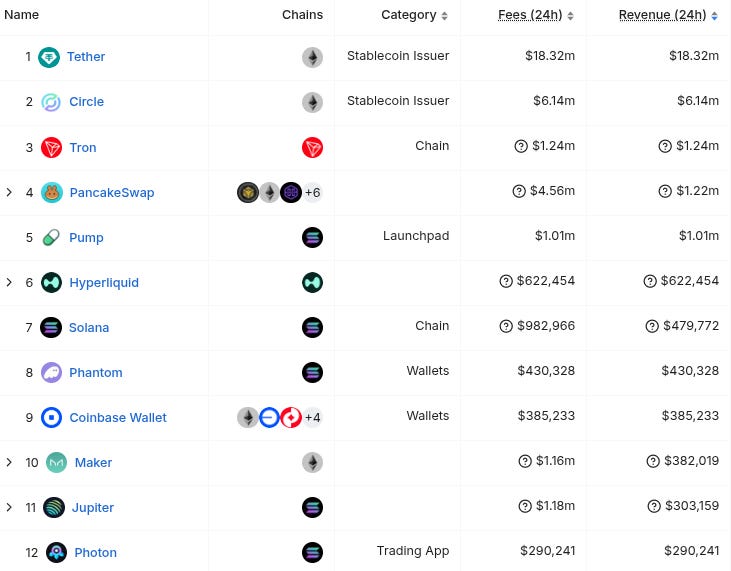Screen dimensions: 731x571
Task: Click Phantom's $430,328 fees value
Action: click(x=546, y=371)
